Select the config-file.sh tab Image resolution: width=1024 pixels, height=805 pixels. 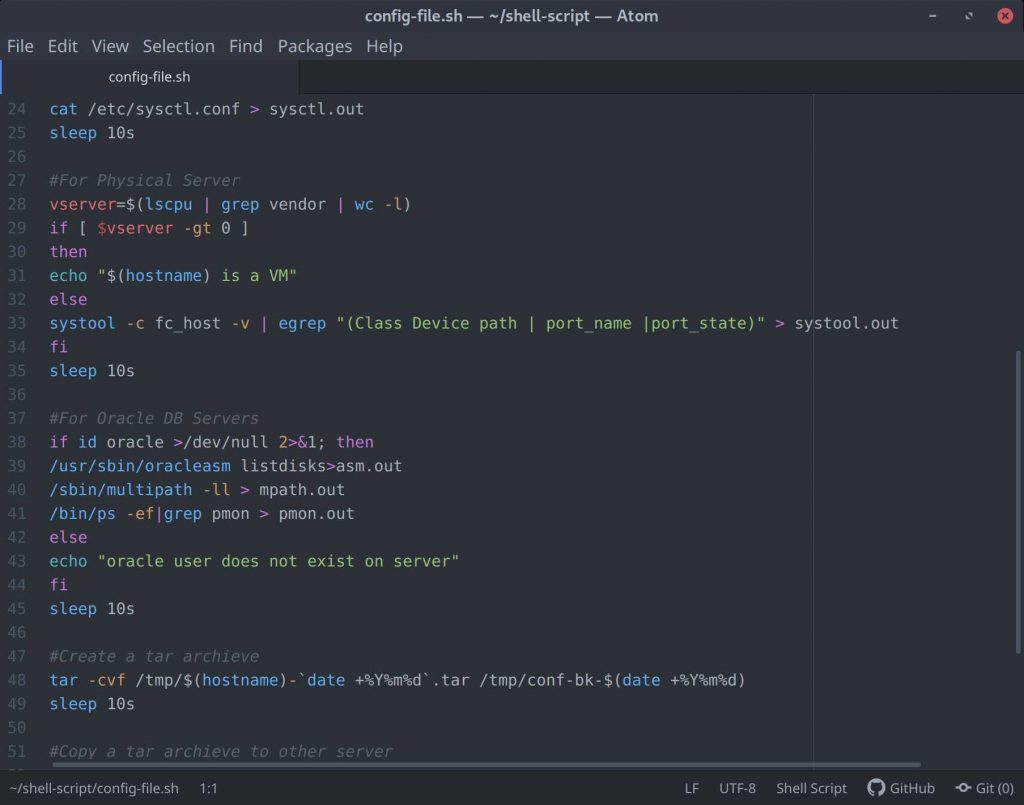pos(148,76)
